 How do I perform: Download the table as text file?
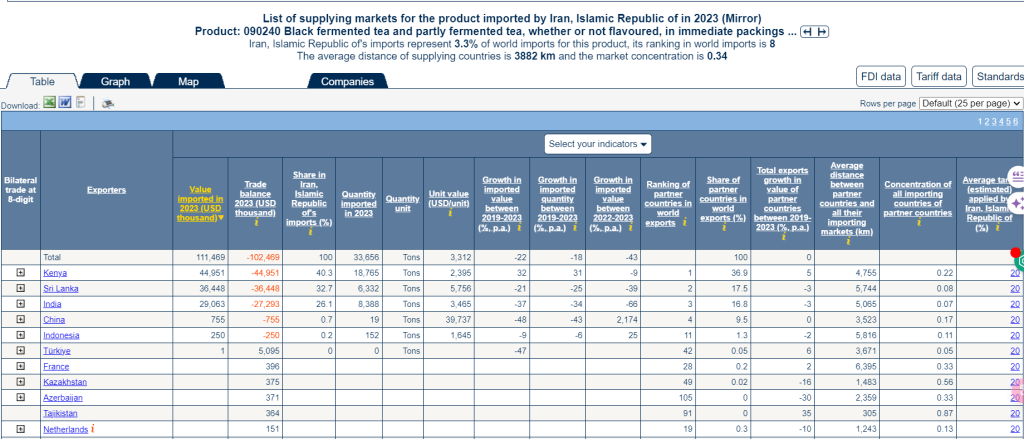[x=80, y=103]
